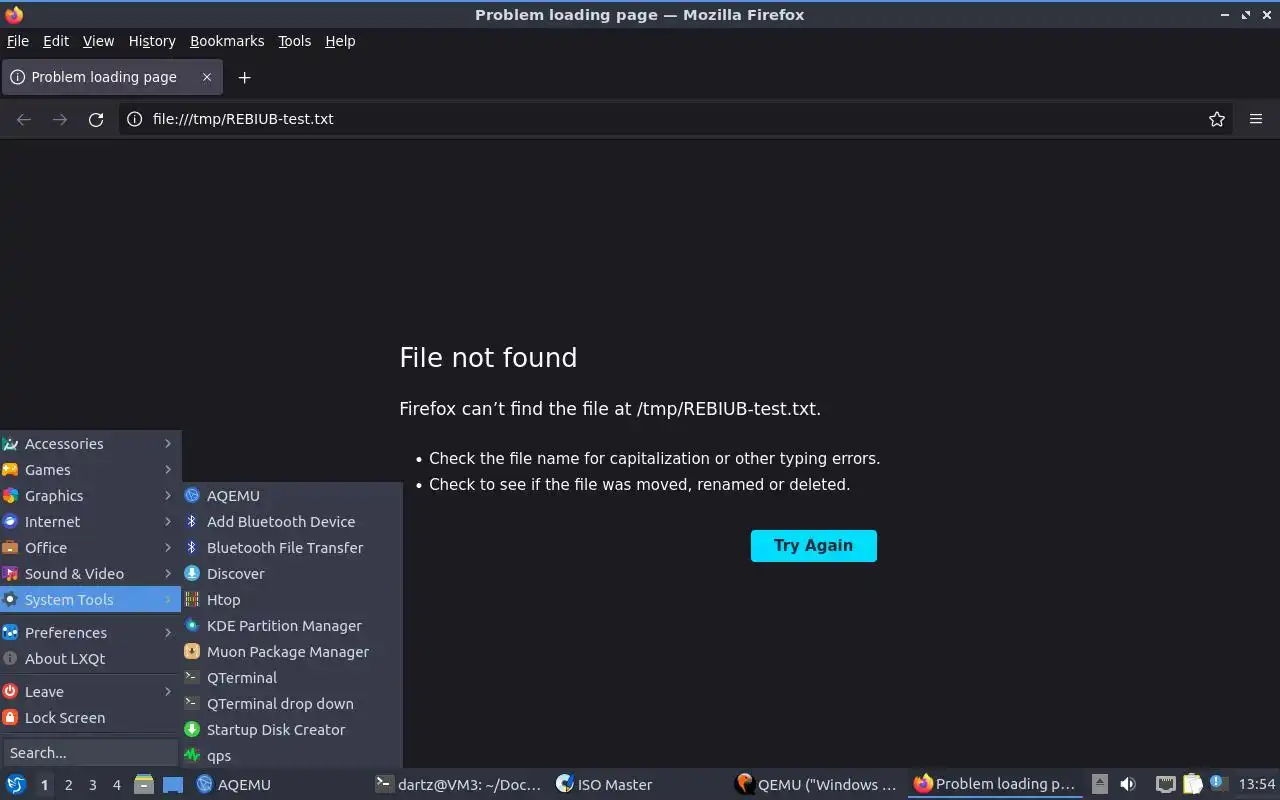
Task: Click the panel clock 13:54
Action: point(1257,785)
